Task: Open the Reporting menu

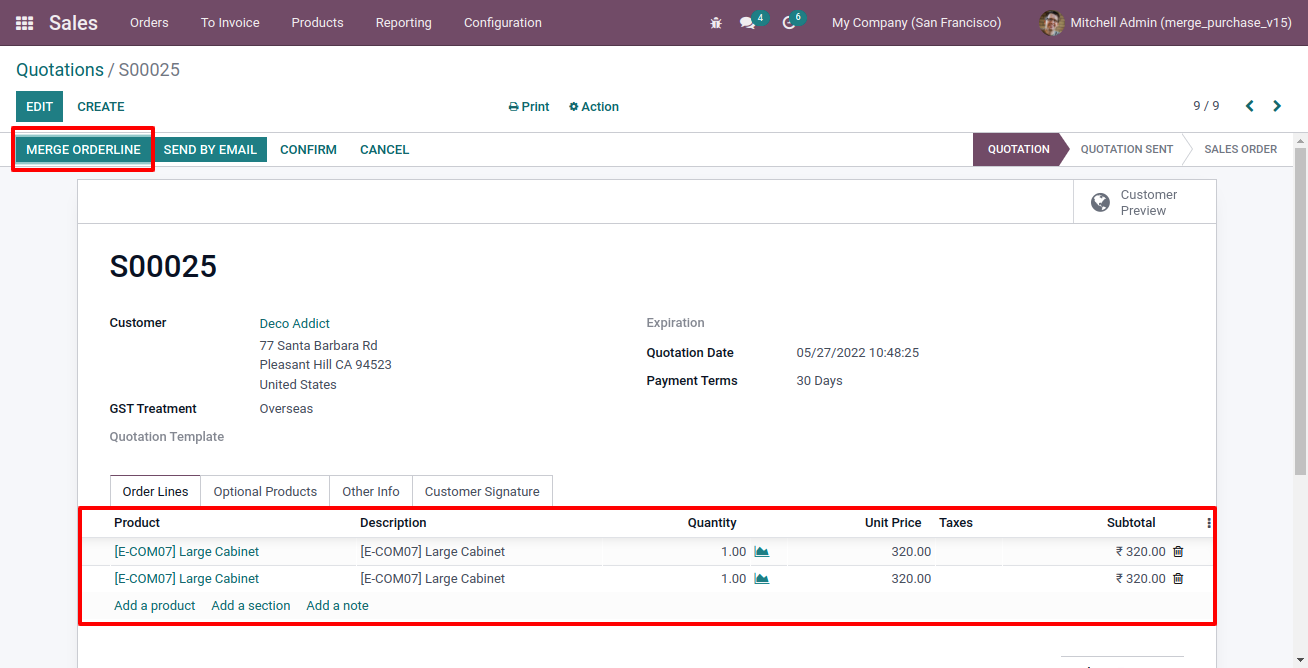Action: click(403, 23)
